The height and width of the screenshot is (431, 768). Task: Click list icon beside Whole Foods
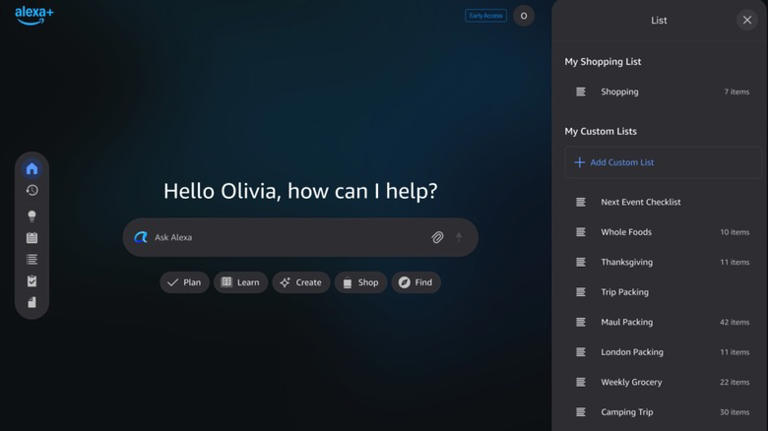(x=581, y=232)
